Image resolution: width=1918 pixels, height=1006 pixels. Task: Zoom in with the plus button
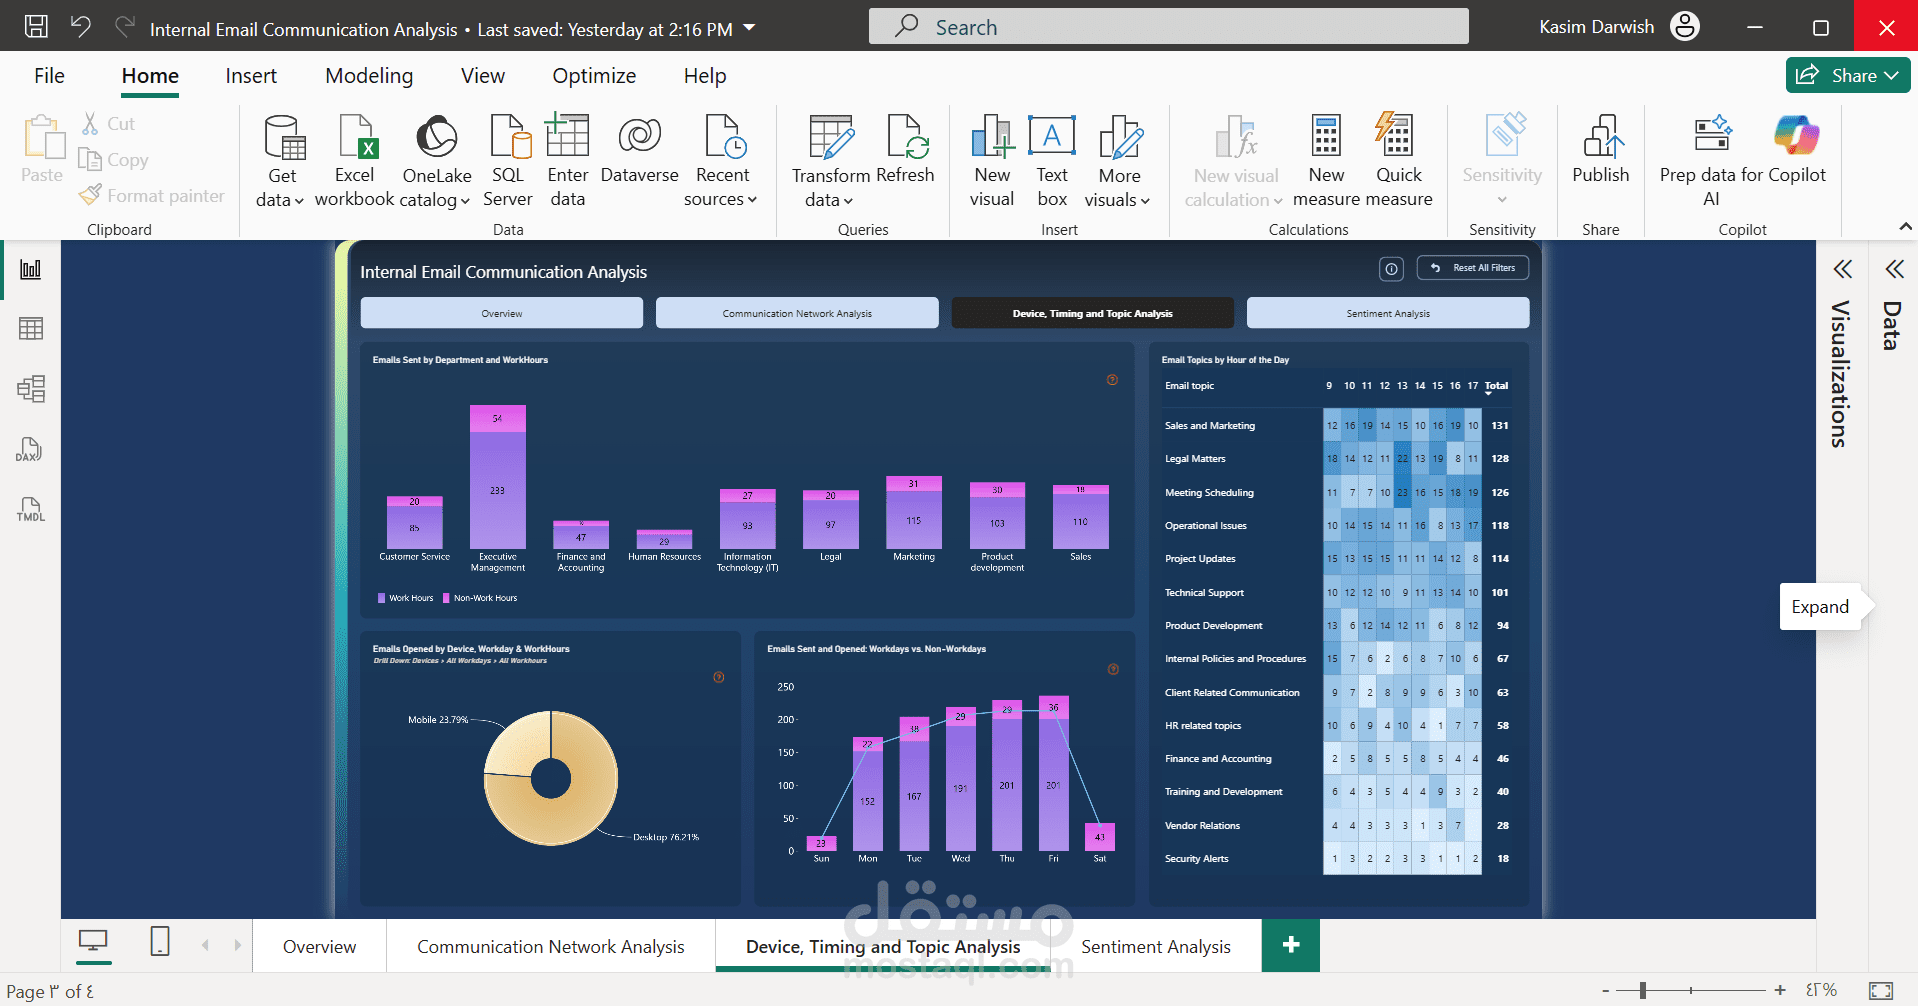[x=1780, y=990]
